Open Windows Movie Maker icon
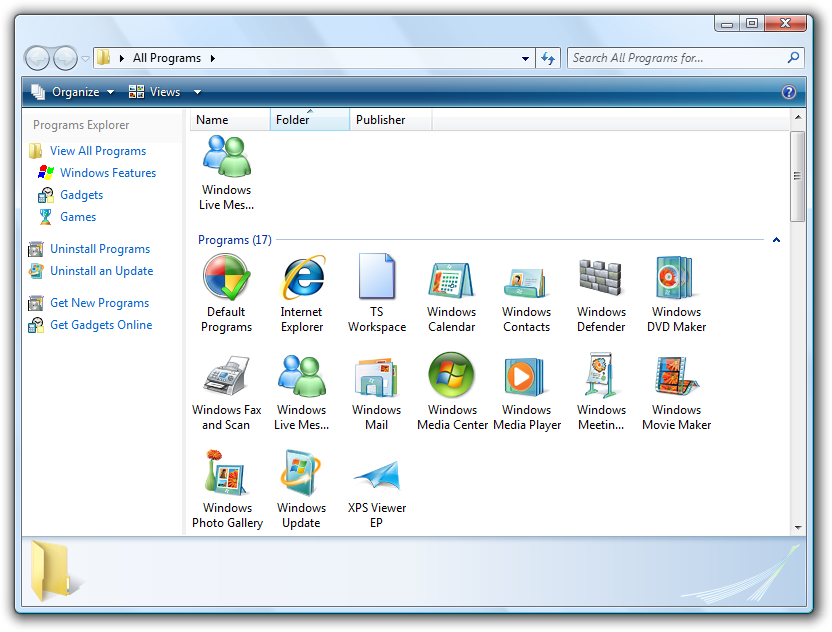This screenshot has height=632, width=832. point(676,376)
